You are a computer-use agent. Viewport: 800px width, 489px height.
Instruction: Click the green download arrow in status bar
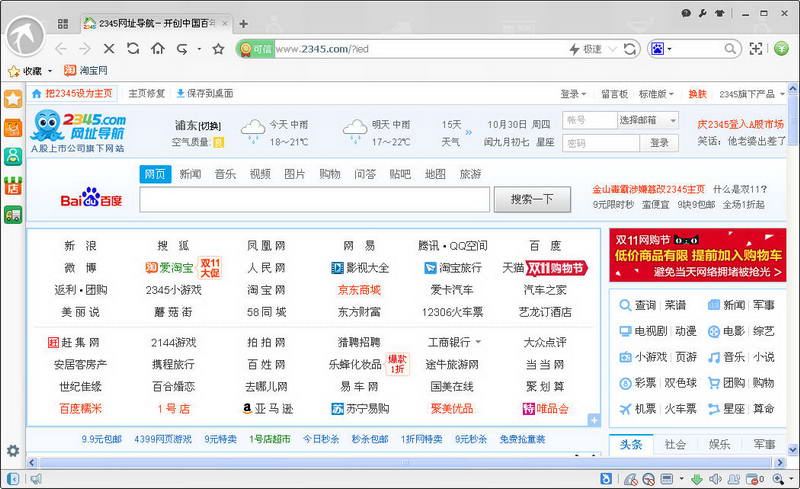tap(697, 479)
